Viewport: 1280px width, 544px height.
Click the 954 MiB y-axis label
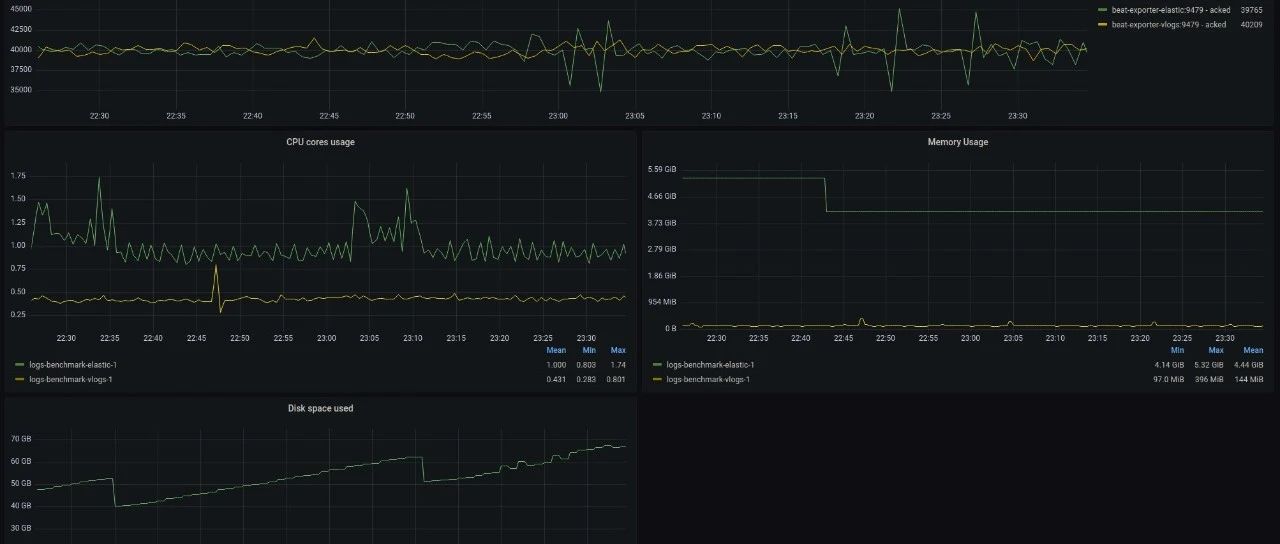coord(663,301)
